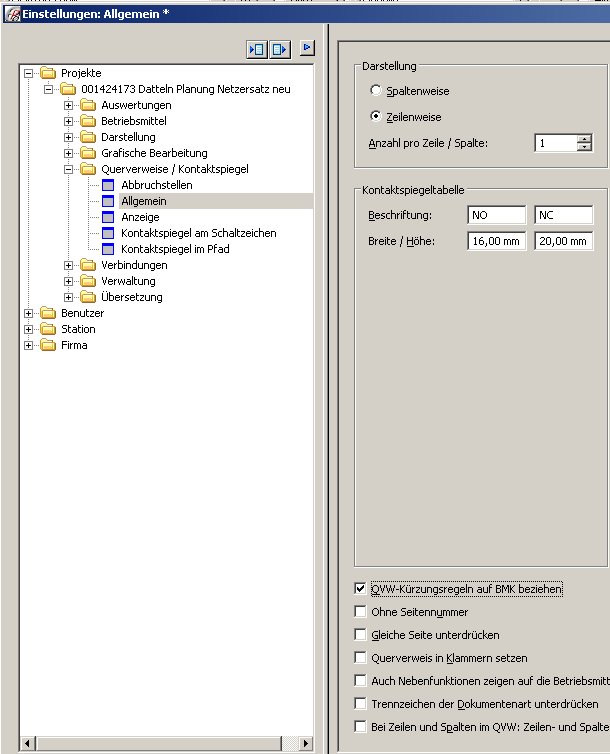The width and height of the screenshot is (610, 754).
Task: Uncheck QVW-Kürzungsregeln auf BMK beziehen
Action: (x=360, y=588)
